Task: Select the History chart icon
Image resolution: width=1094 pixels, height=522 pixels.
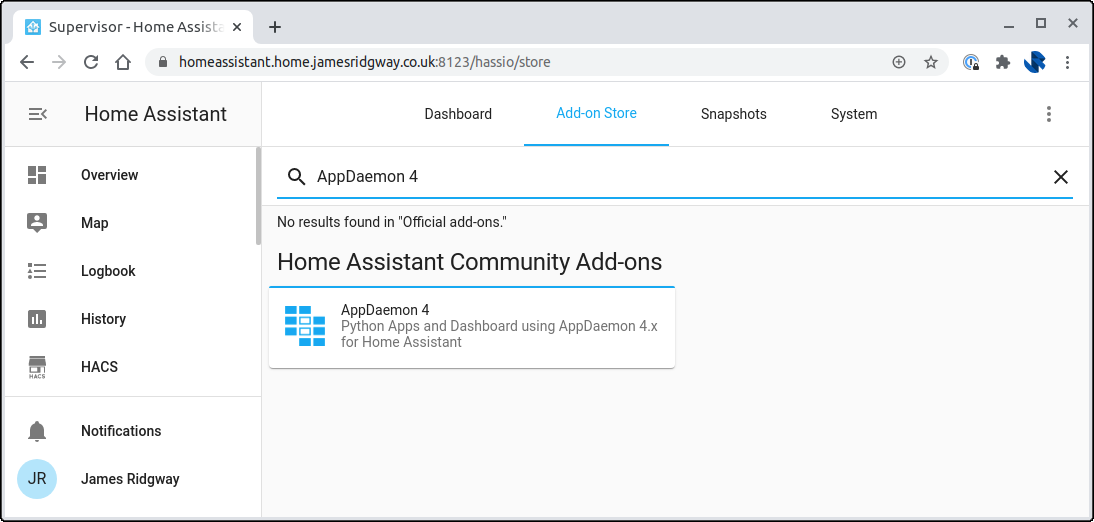Action: [x=37, y=319]
